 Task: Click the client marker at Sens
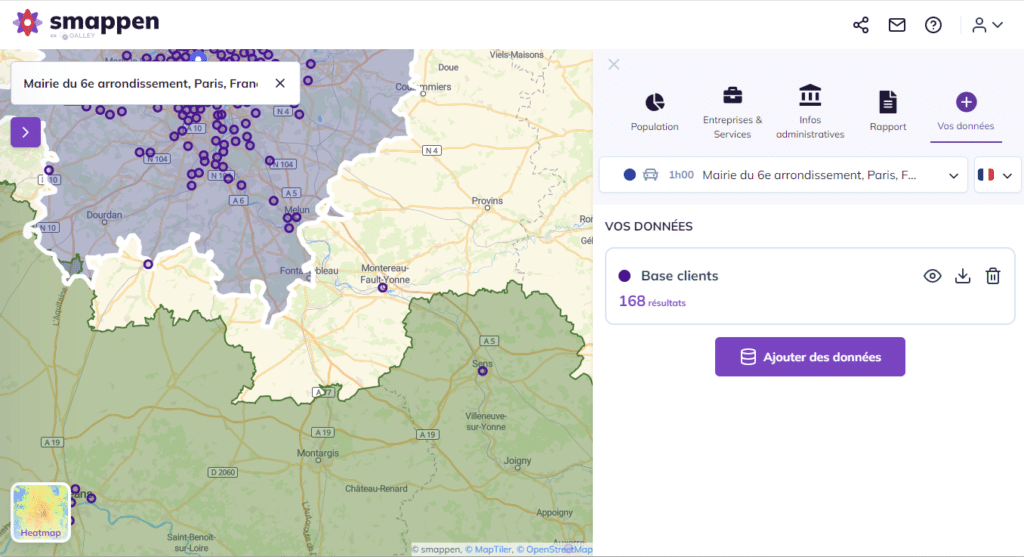pos(483,371)
